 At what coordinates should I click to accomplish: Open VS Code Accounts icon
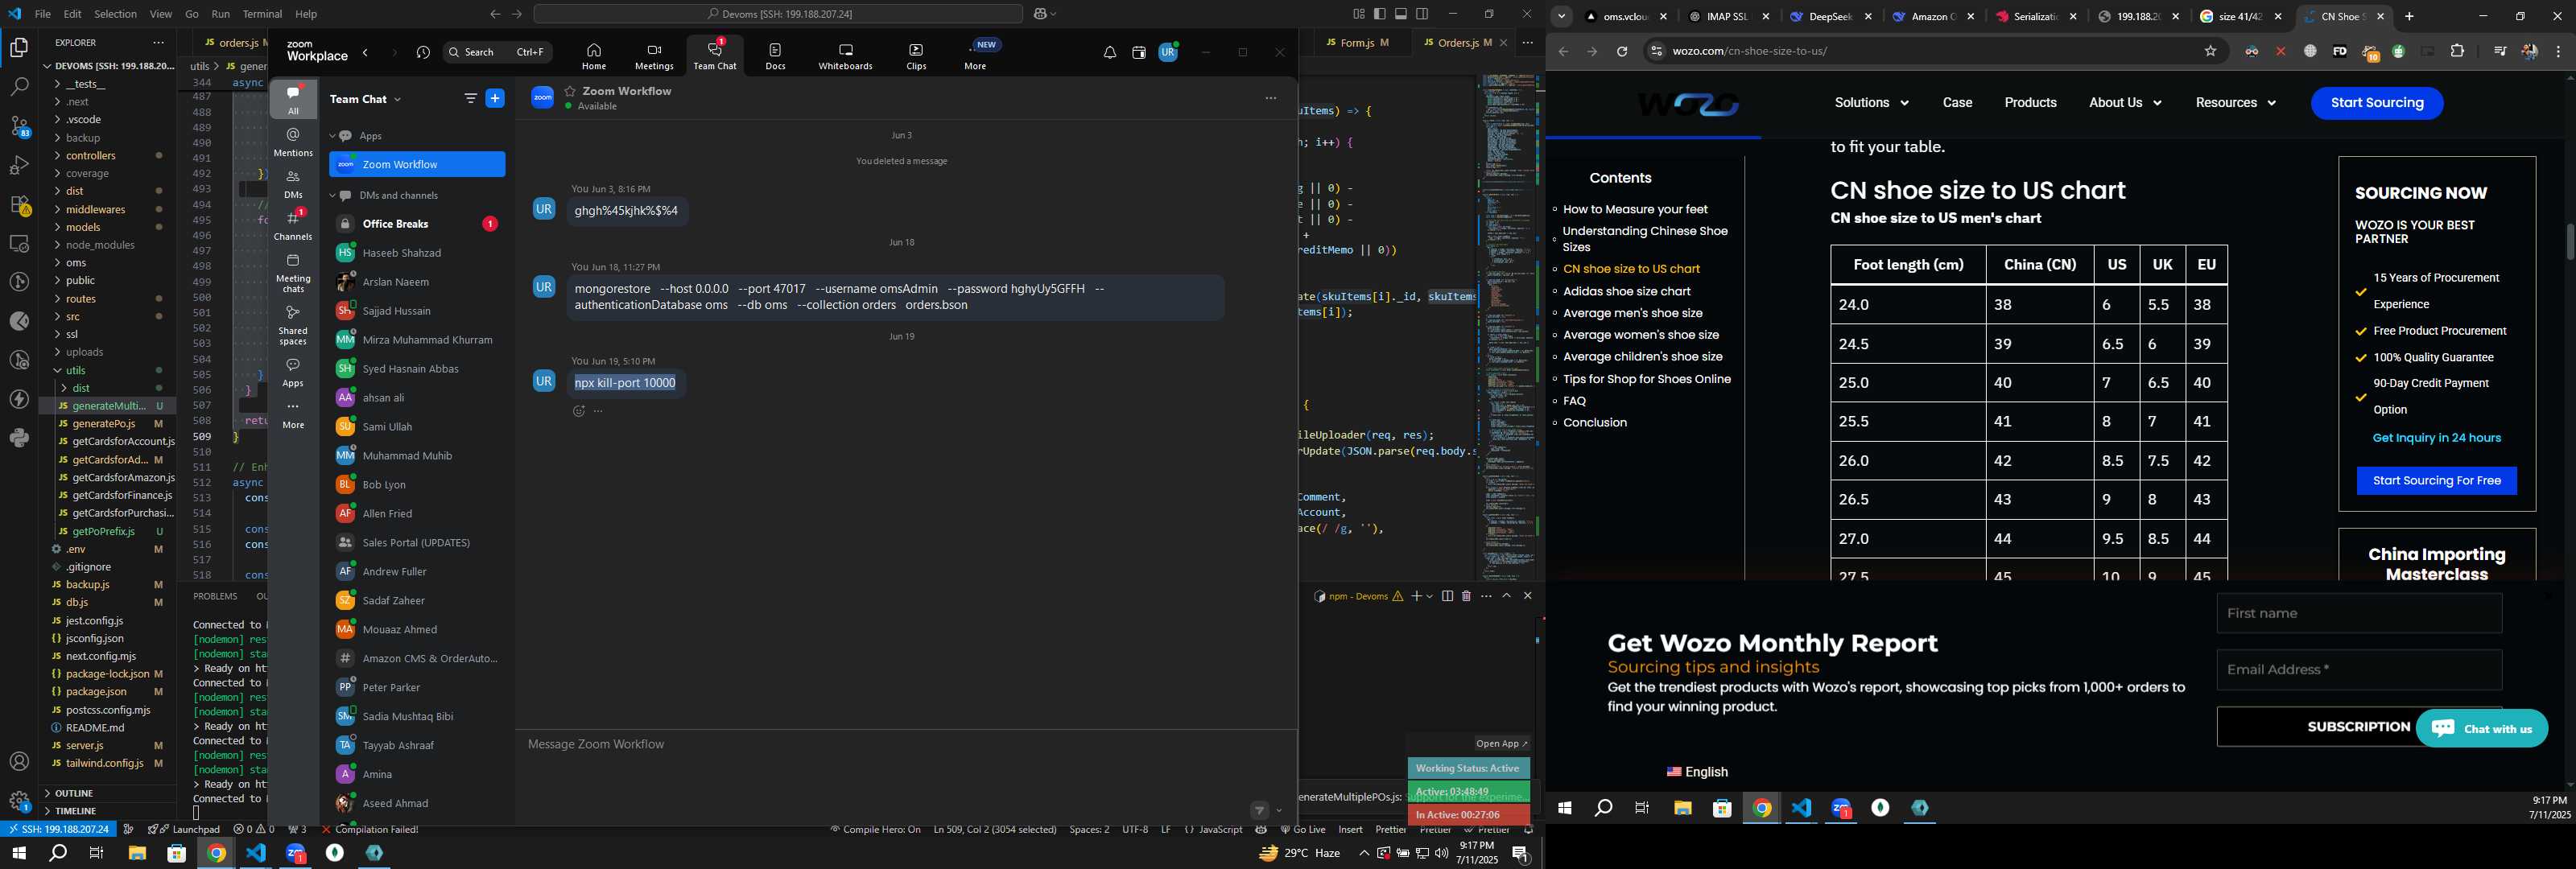coord(19,762)
